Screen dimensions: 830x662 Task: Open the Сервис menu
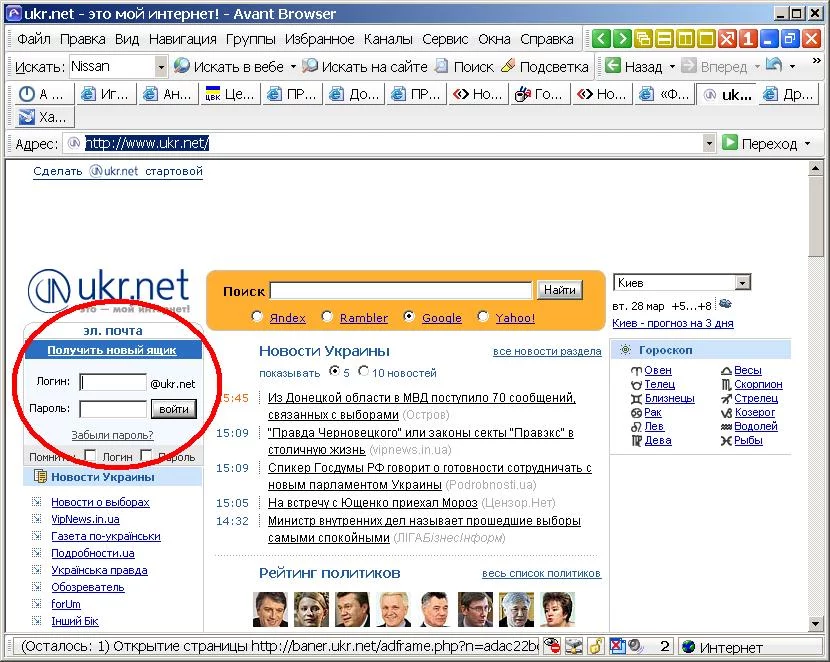[445, 39]
